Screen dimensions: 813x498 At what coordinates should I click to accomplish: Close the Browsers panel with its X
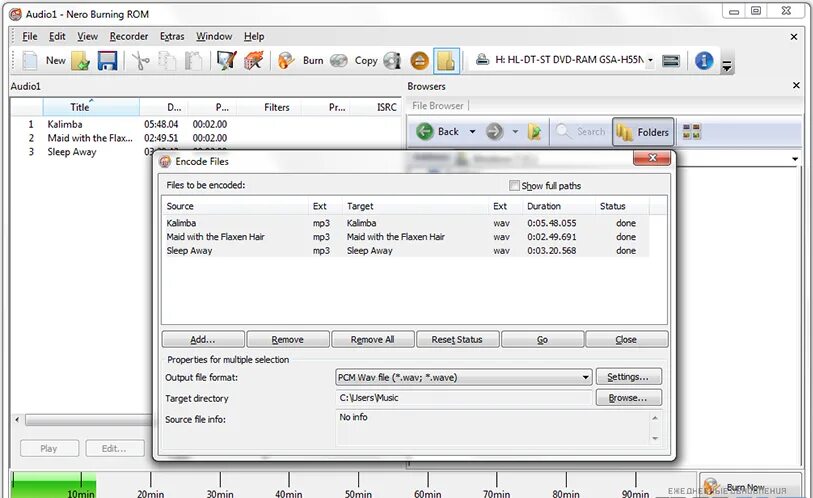(796, 85)
